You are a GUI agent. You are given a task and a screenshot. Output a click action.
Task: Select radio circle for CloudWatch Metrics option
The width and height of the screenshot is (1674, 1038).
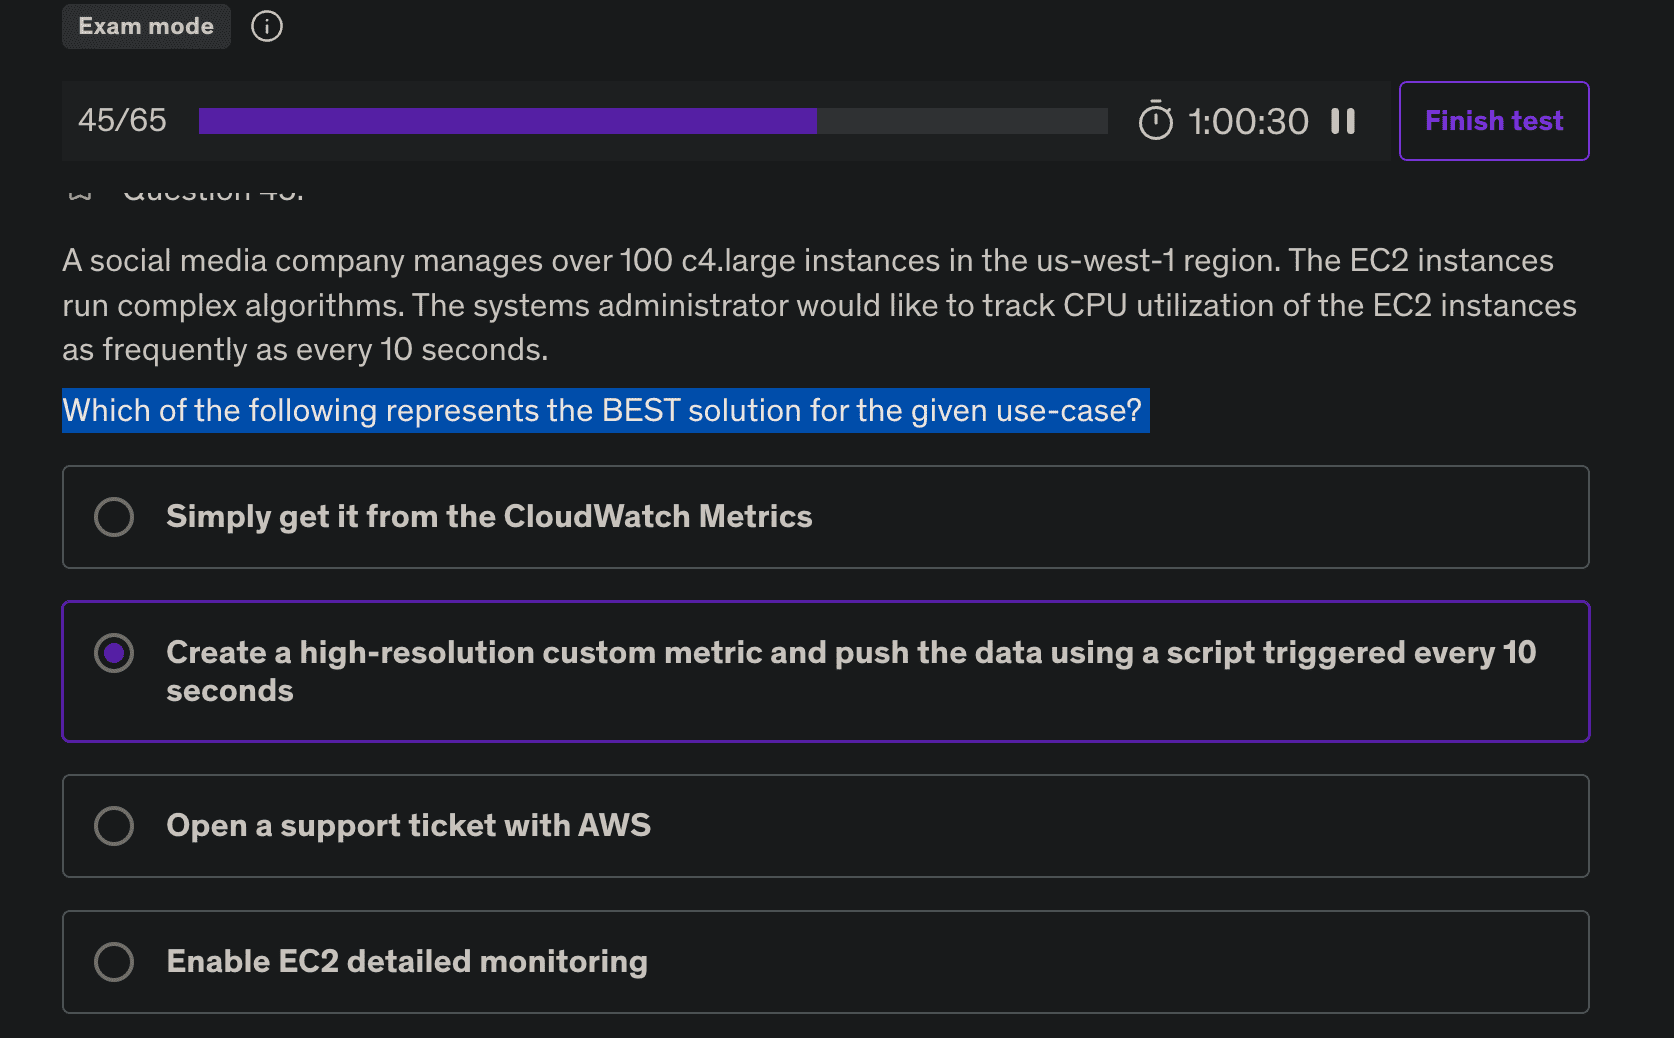(114, 517)
